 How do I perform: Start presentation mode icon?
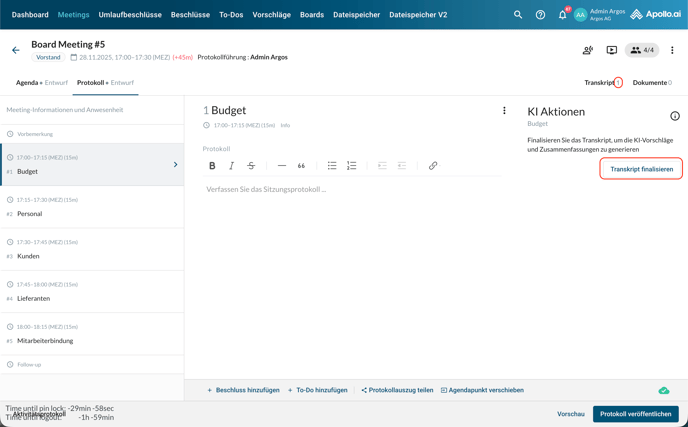tap(612, 50)
